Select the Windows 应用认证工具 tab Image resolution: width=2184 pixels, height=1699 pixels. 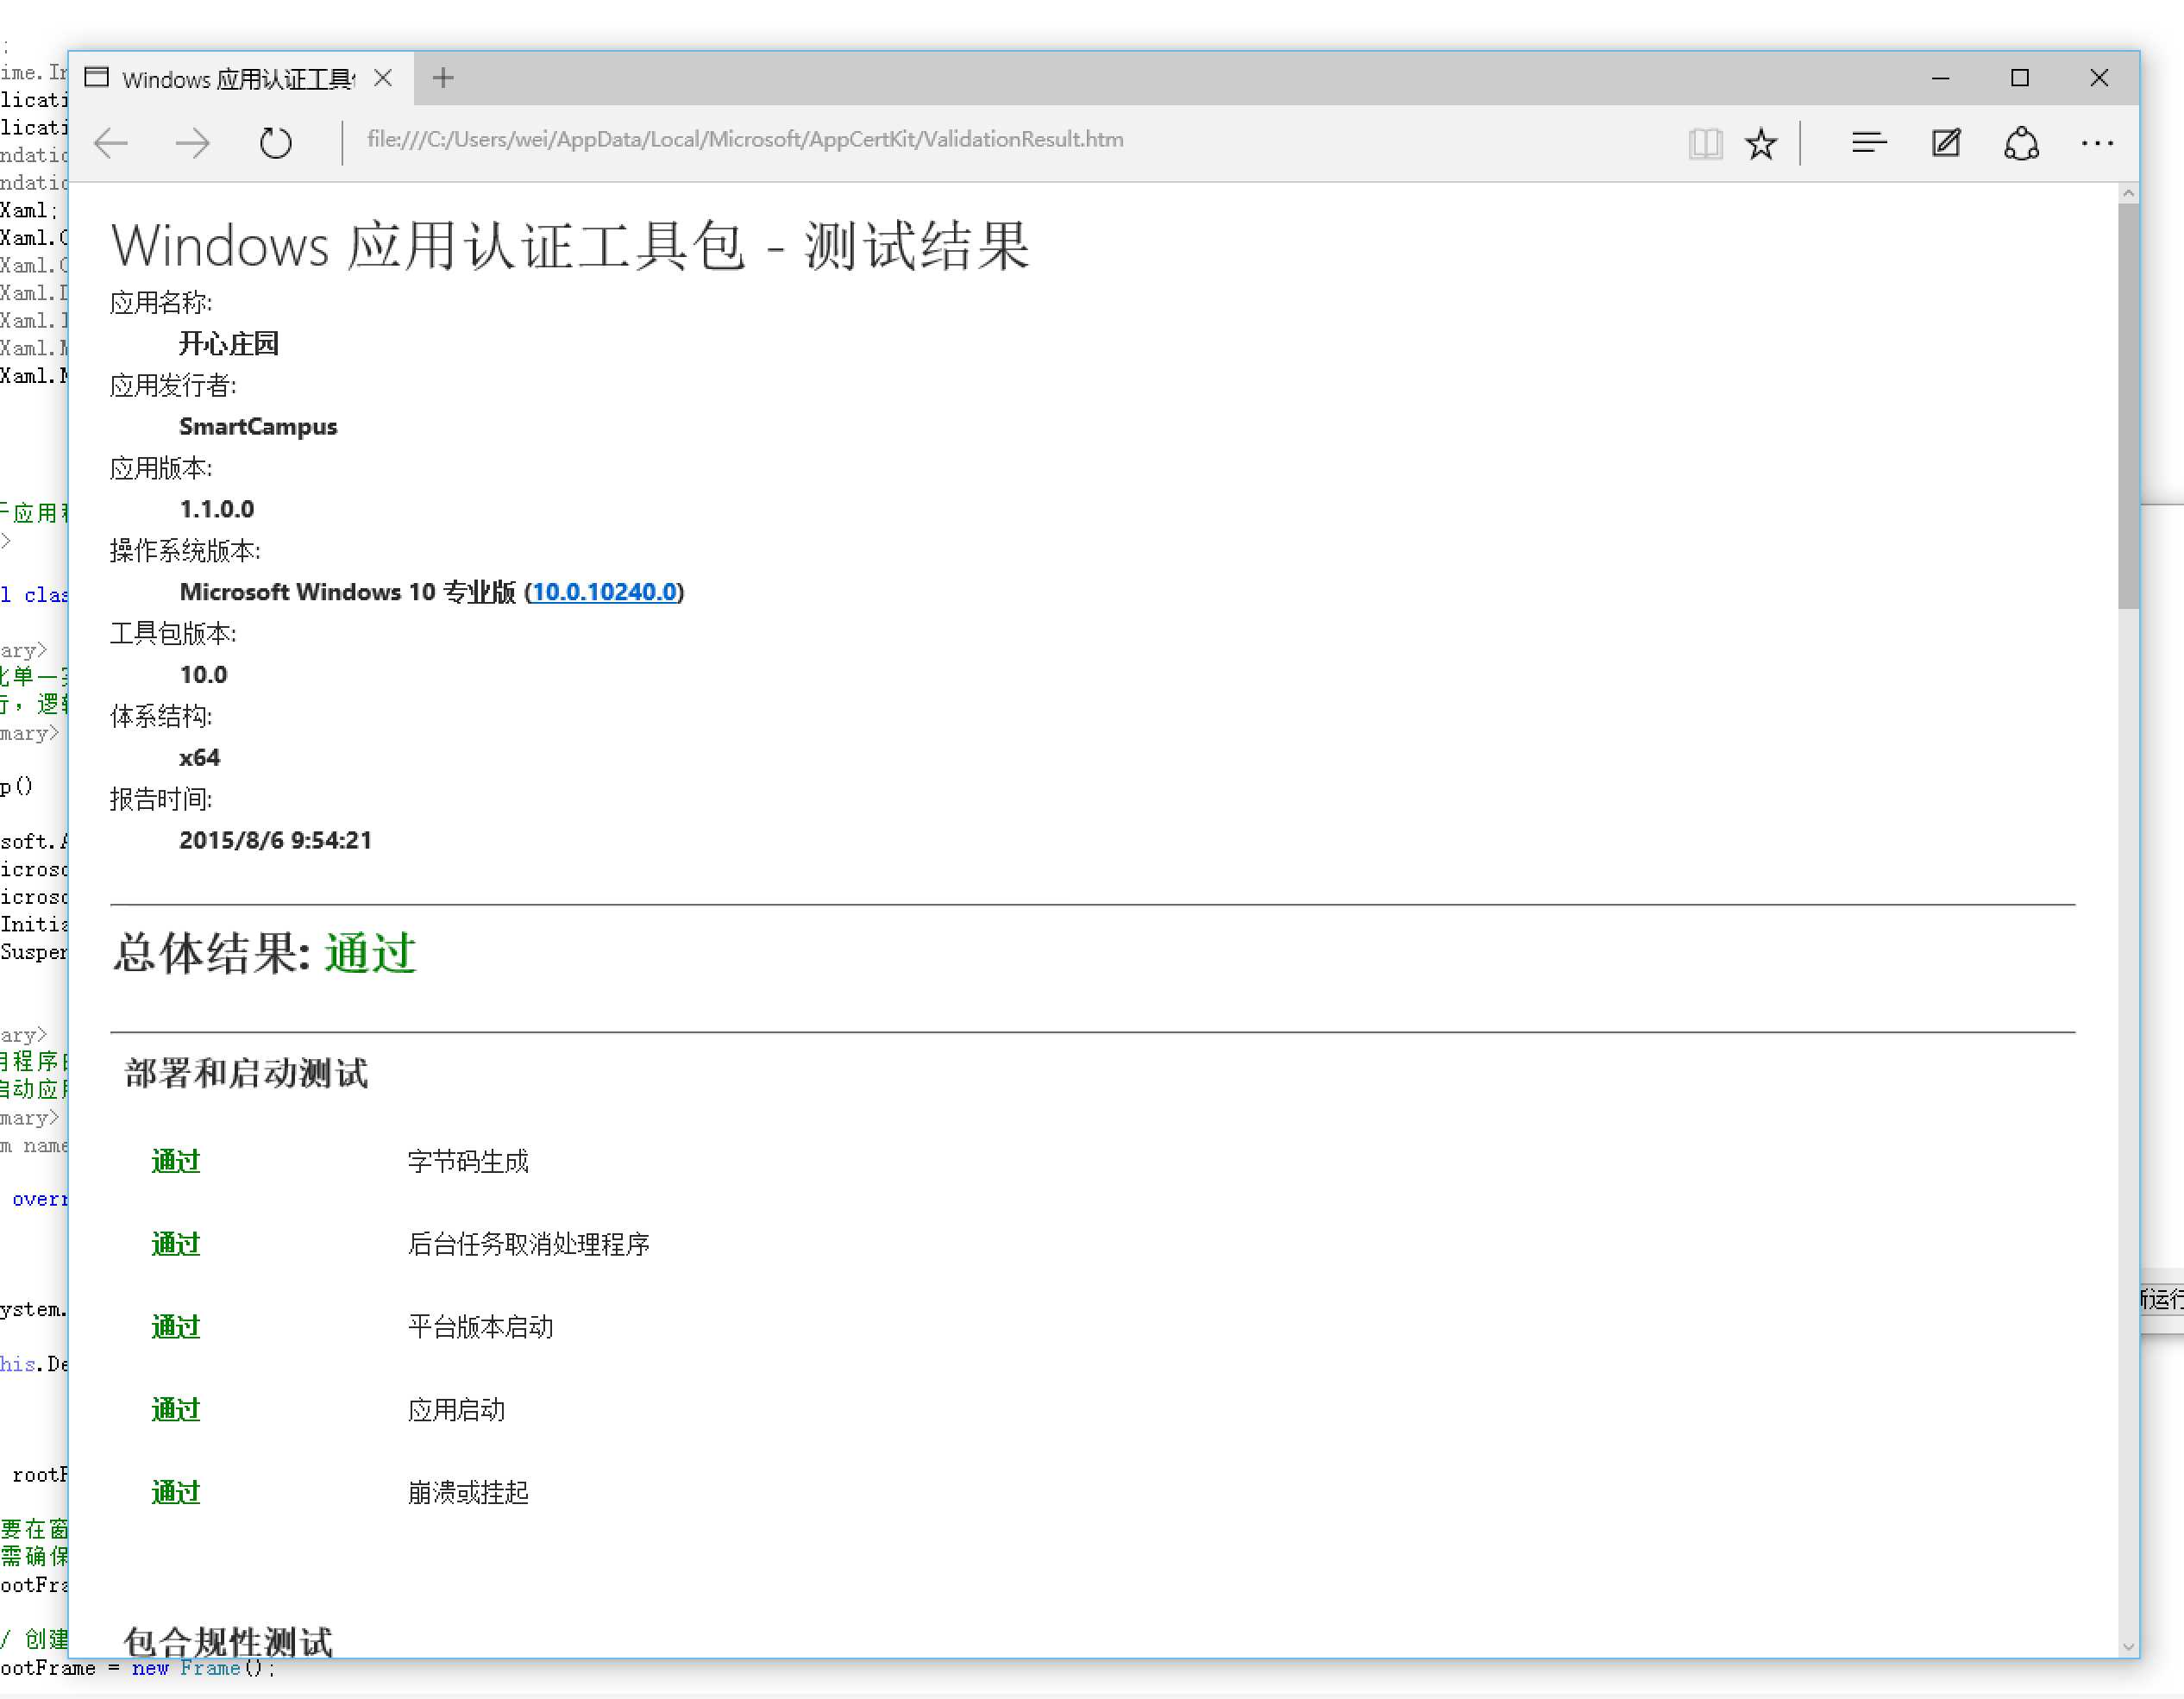click(235, 79)
